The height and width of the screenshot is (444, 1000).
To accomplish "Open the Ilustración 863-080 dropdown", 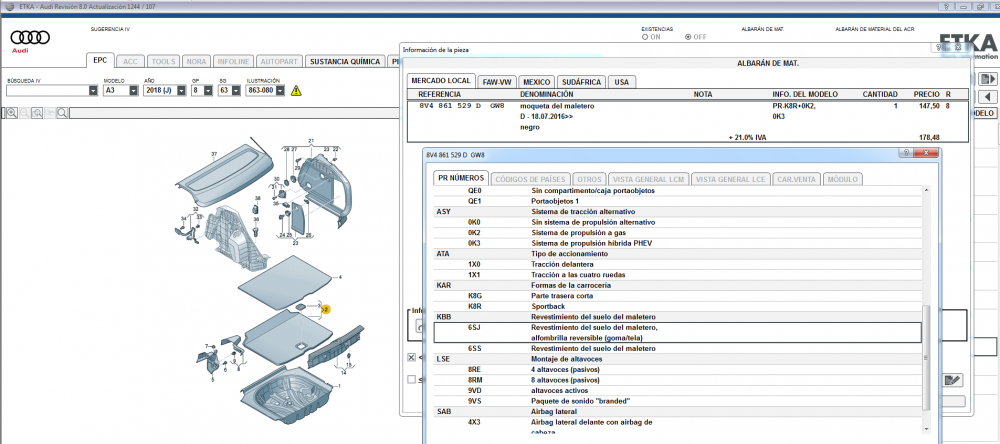I will [x=279, y=91].
